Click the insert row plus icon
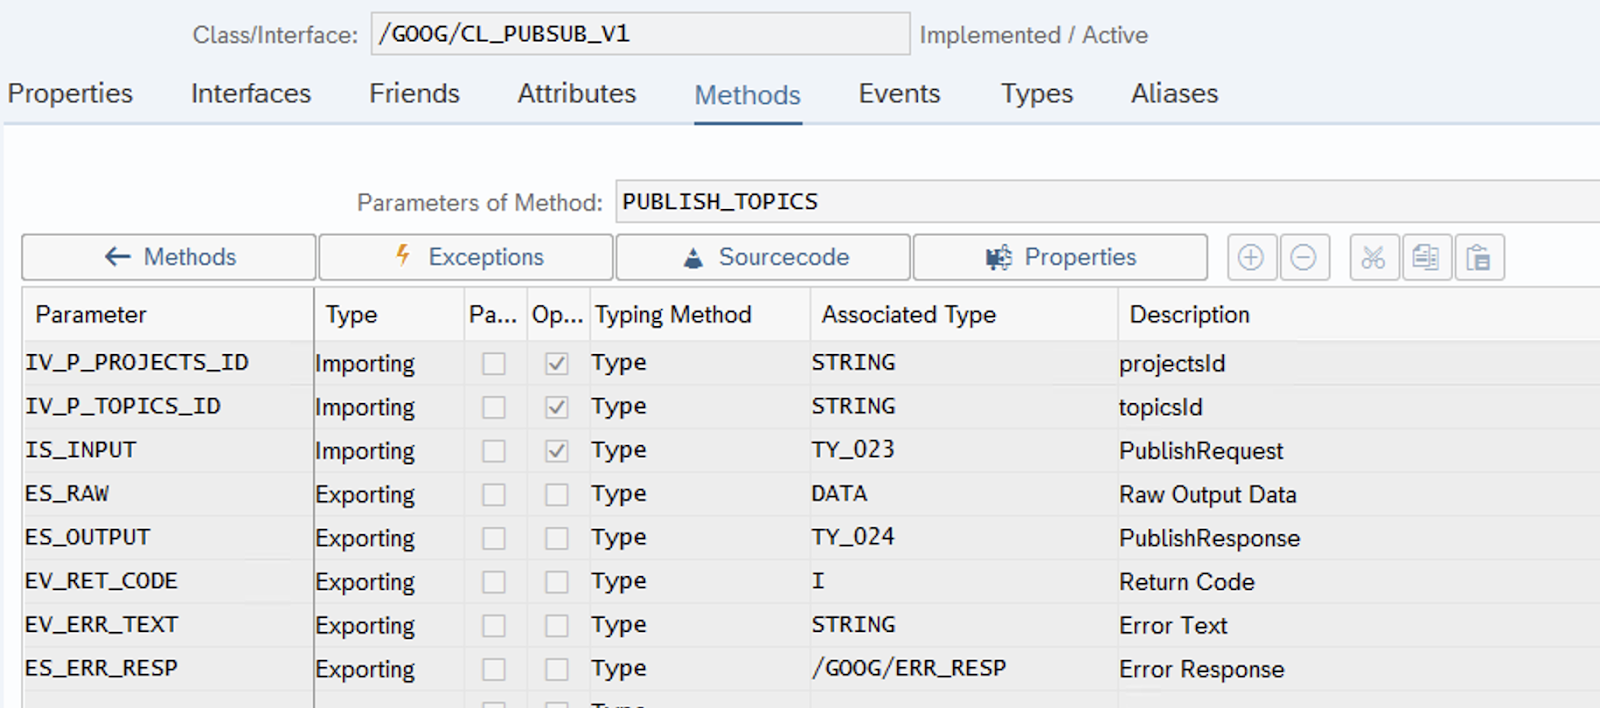This screenshot has height=708, width=1600. coord(1250,258)
